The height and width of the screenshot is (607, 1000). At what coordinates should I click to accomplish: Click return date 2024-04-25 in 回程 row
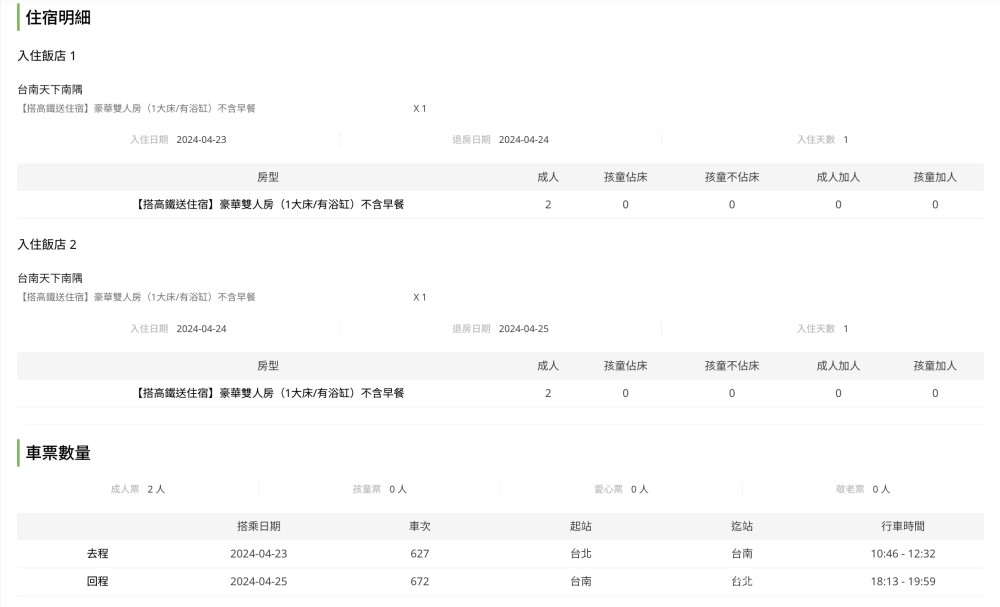click(258, 581)
